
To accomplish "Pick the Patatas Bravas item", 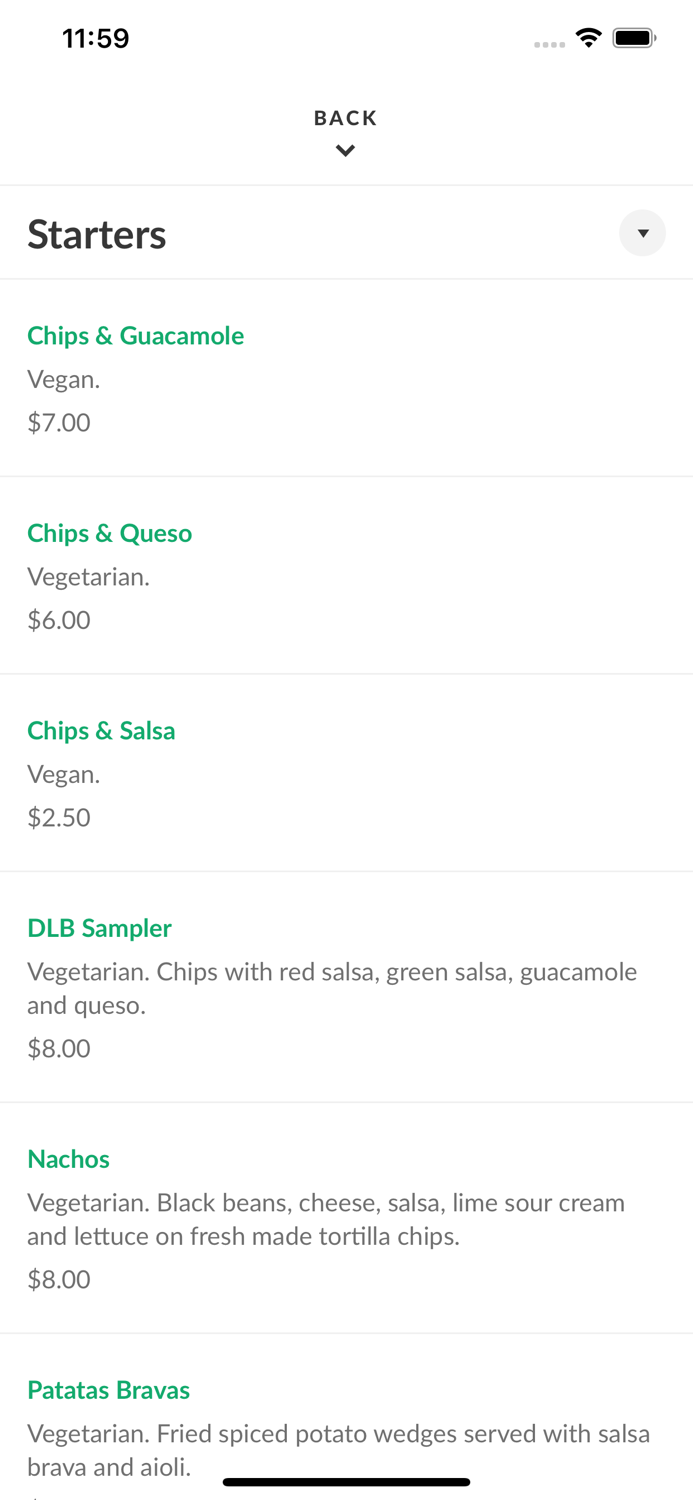I will [x=108, y=1390].
